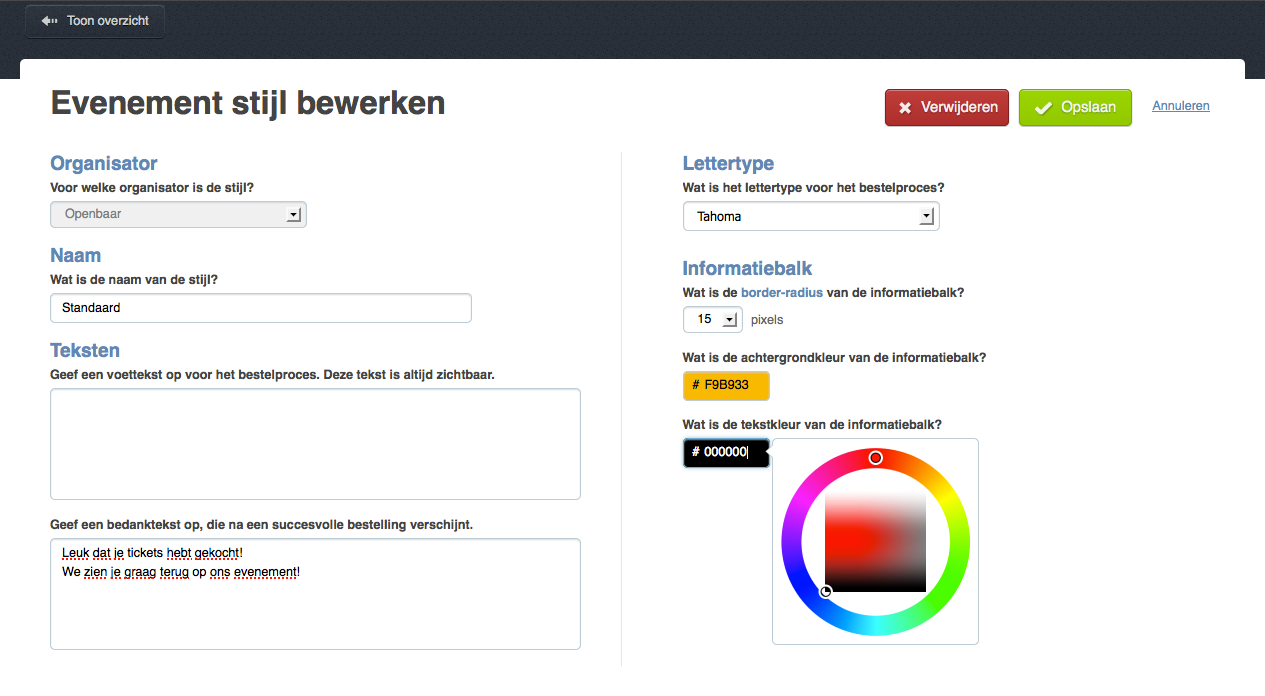Click the 000000 text color field
This screenshot has height=696, width=1265.
tap(726, 453)
